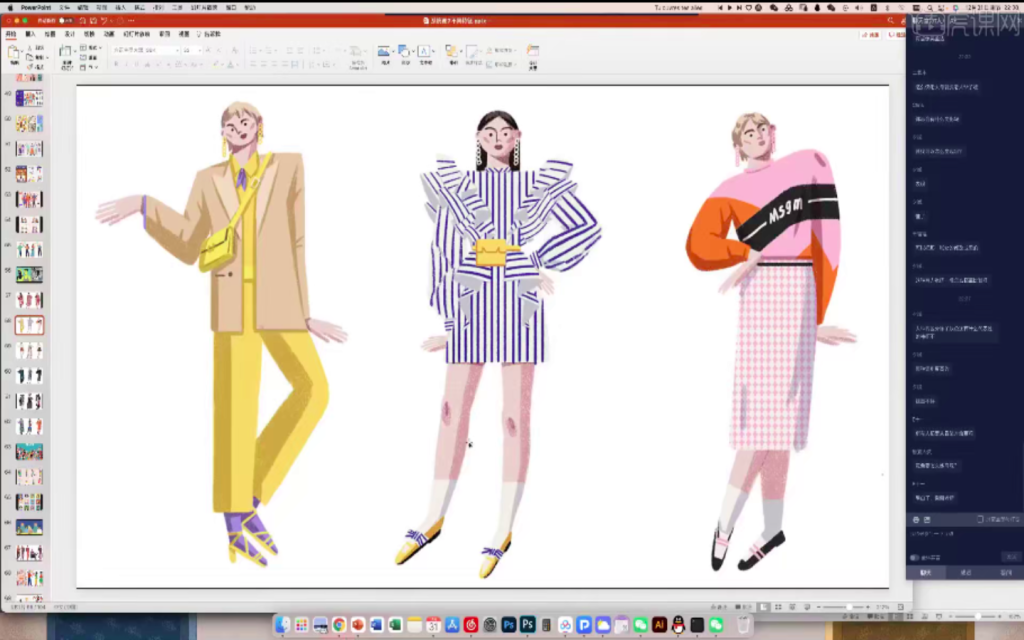This screenshot has height=640, width=1024.
Task: Open the Home tab in ribbon
Action: tap(11, 33)
